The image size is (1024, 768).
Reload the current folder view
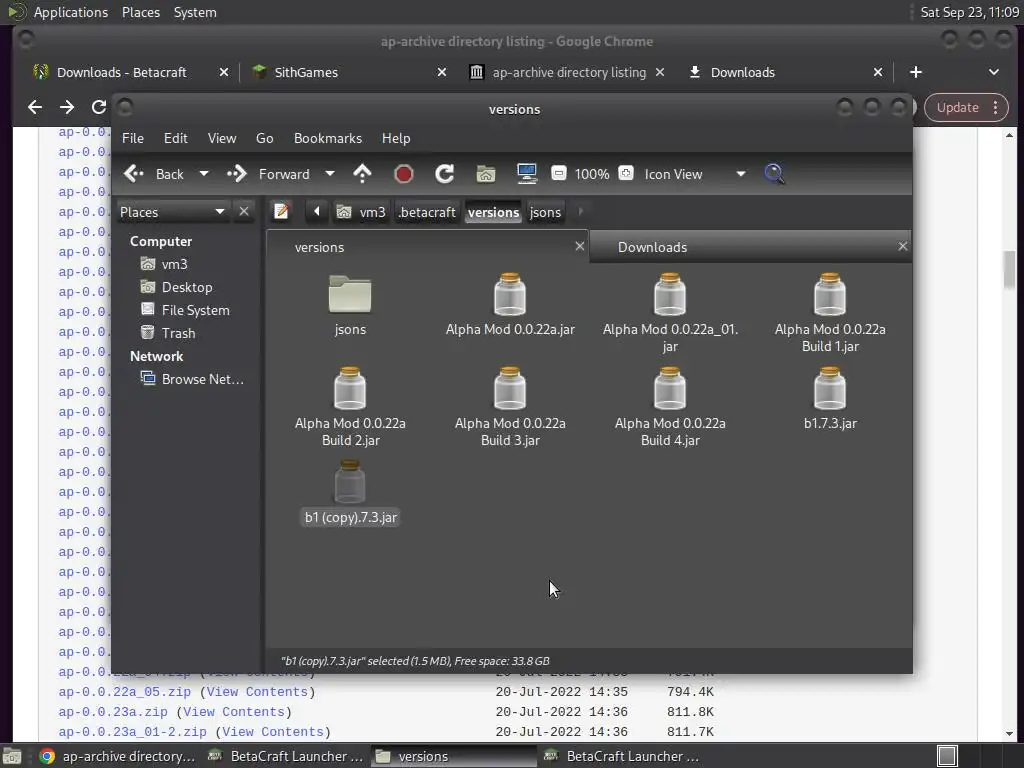[x=445, y=174]
